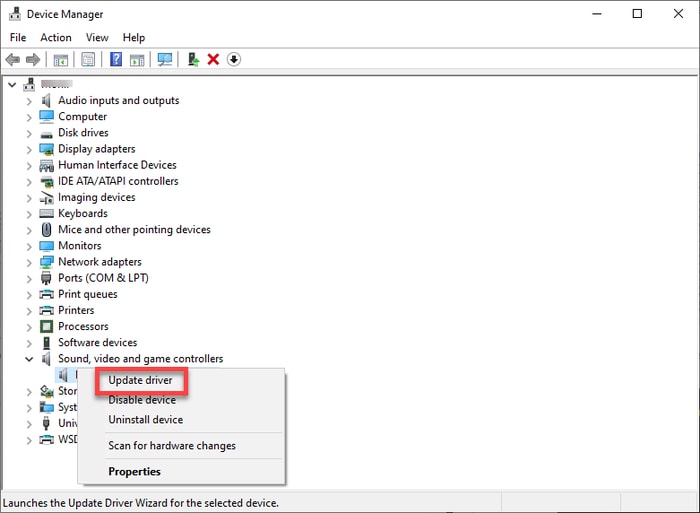
Task: Click the Disk drives icon
Action: 46,133
